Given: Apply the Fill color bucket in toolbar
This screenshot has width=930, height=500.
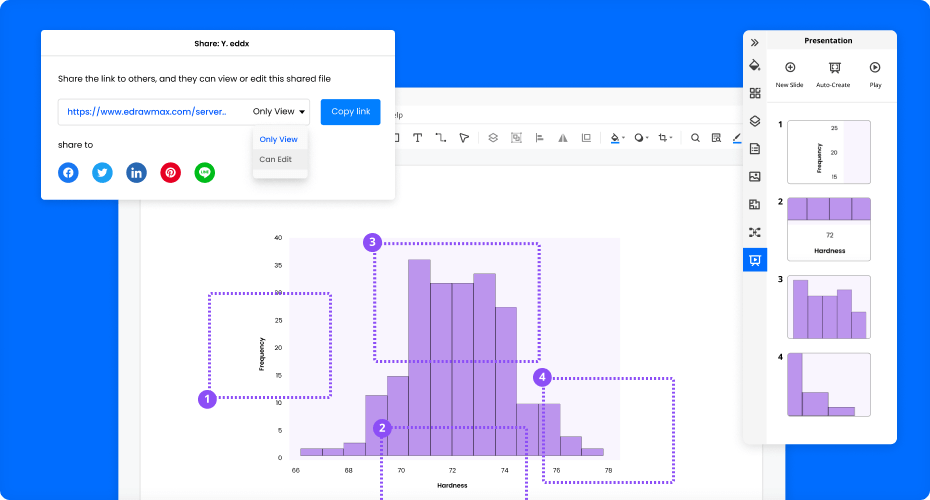Looking at the screenshot, I should [615, 138].
